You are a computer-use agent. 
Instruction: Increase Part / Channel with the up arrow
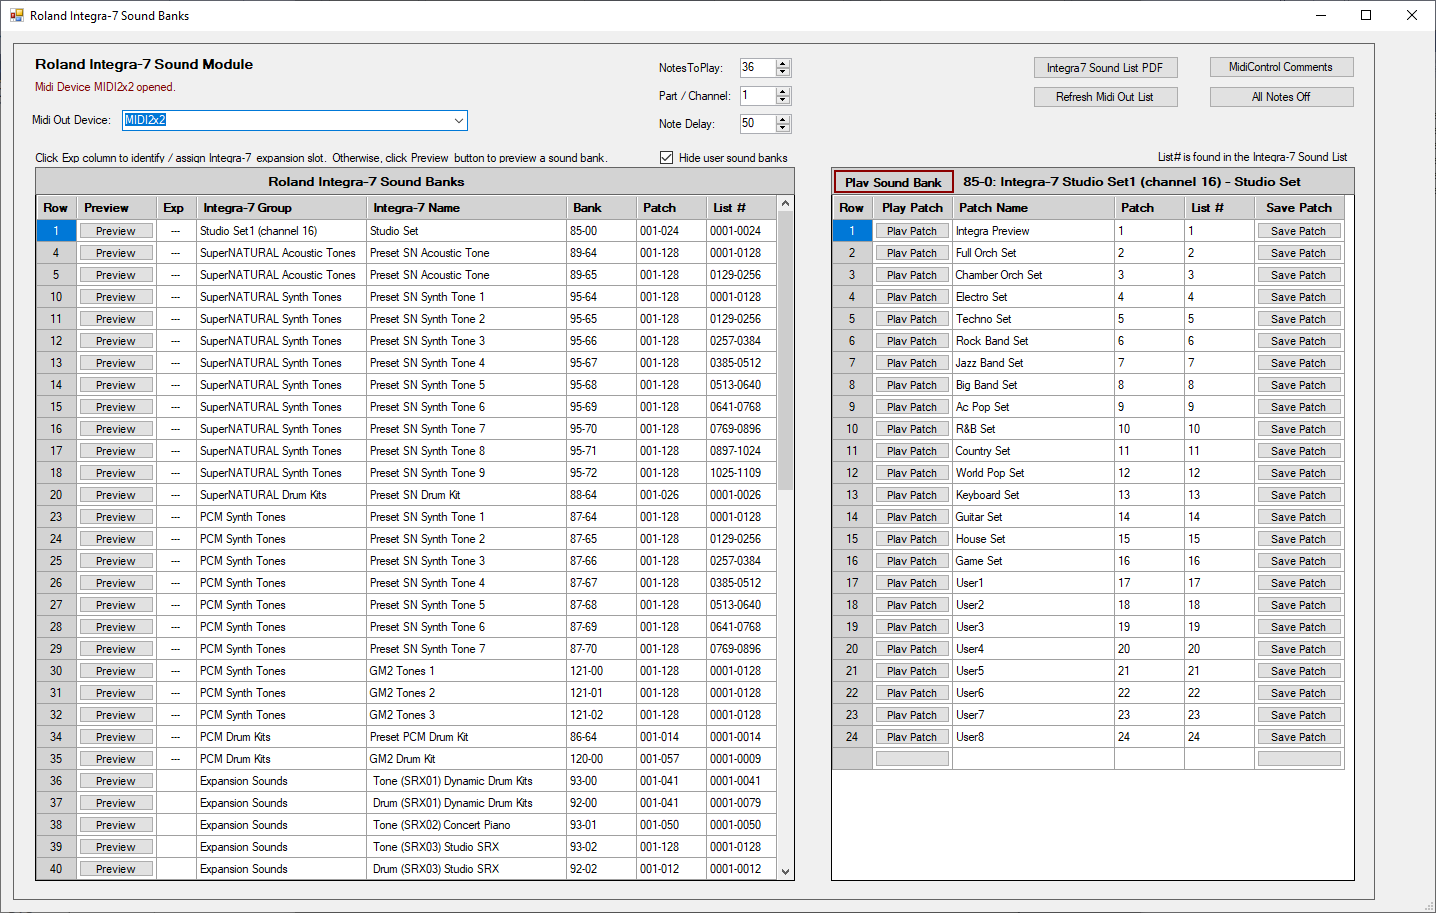tap(783, 92)
